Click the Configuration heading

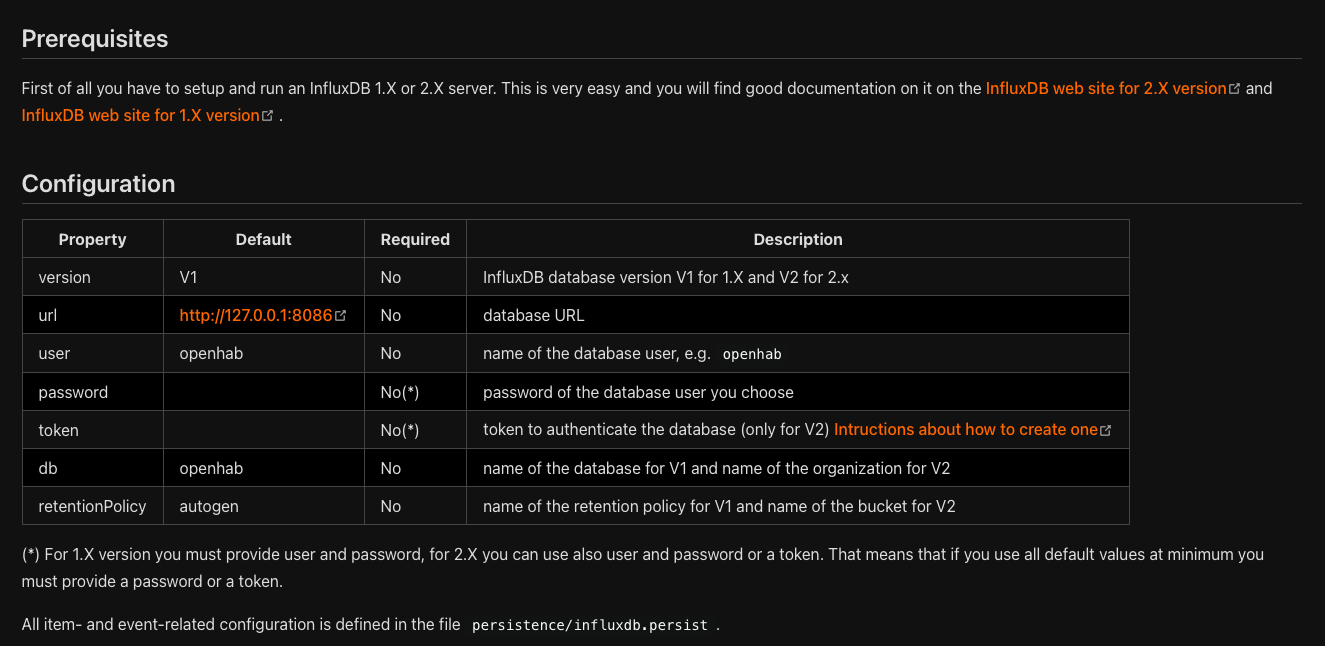pyautogui.click(x=98, y=184)
